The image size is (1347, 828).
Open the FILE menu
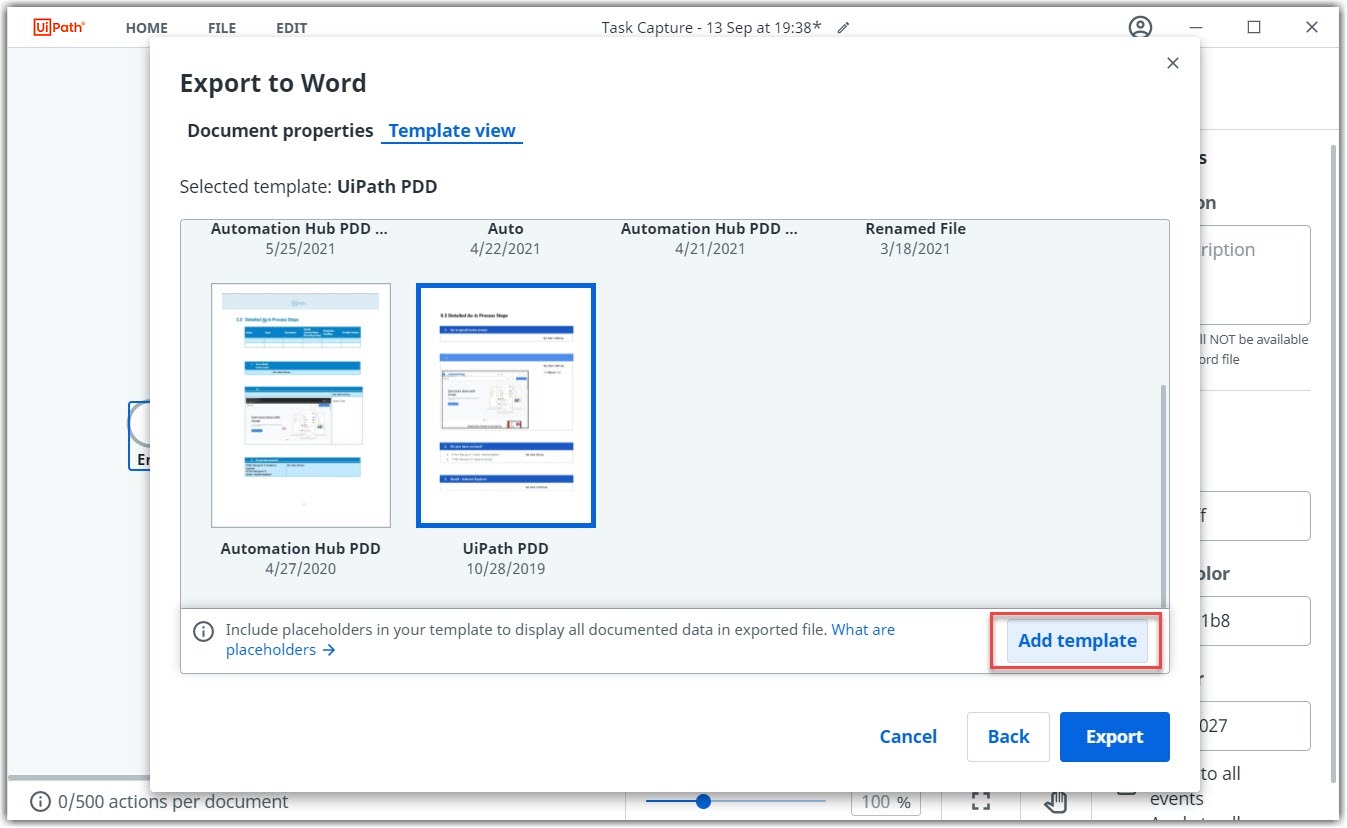[222, 28]
